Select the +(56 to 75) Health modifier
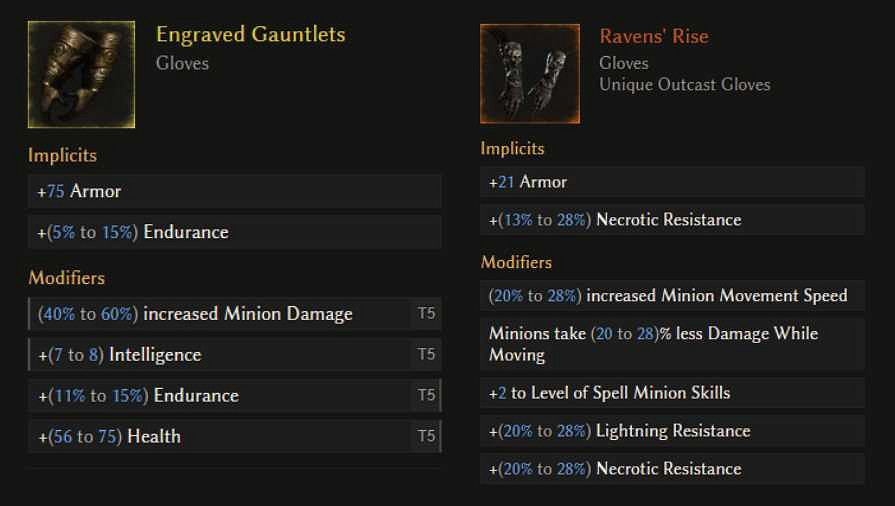The height and width of the screenshot is (506, 895). coord(220,436)
